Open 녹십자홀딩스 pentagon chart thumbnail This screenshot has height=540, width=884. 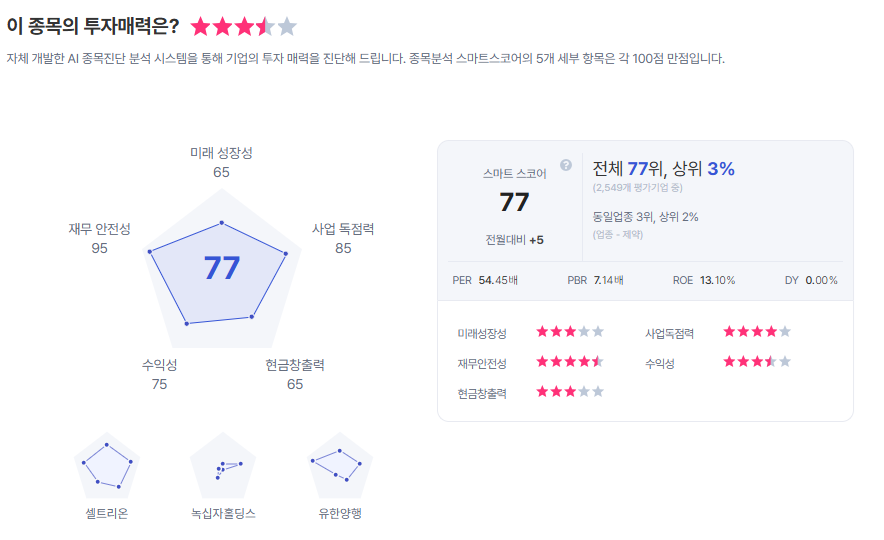pos(224,467)
